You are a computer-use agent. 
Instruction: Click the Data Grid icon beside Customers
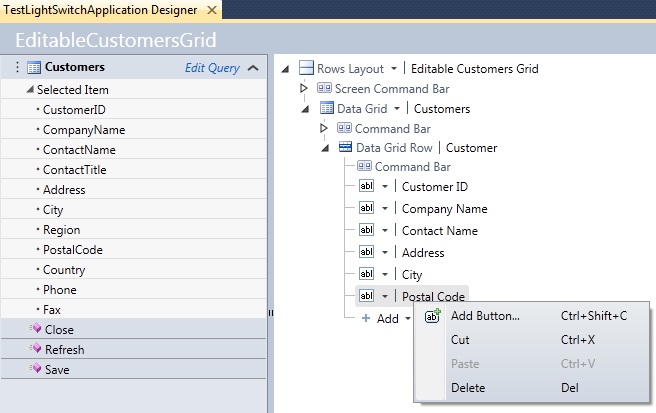326,108
